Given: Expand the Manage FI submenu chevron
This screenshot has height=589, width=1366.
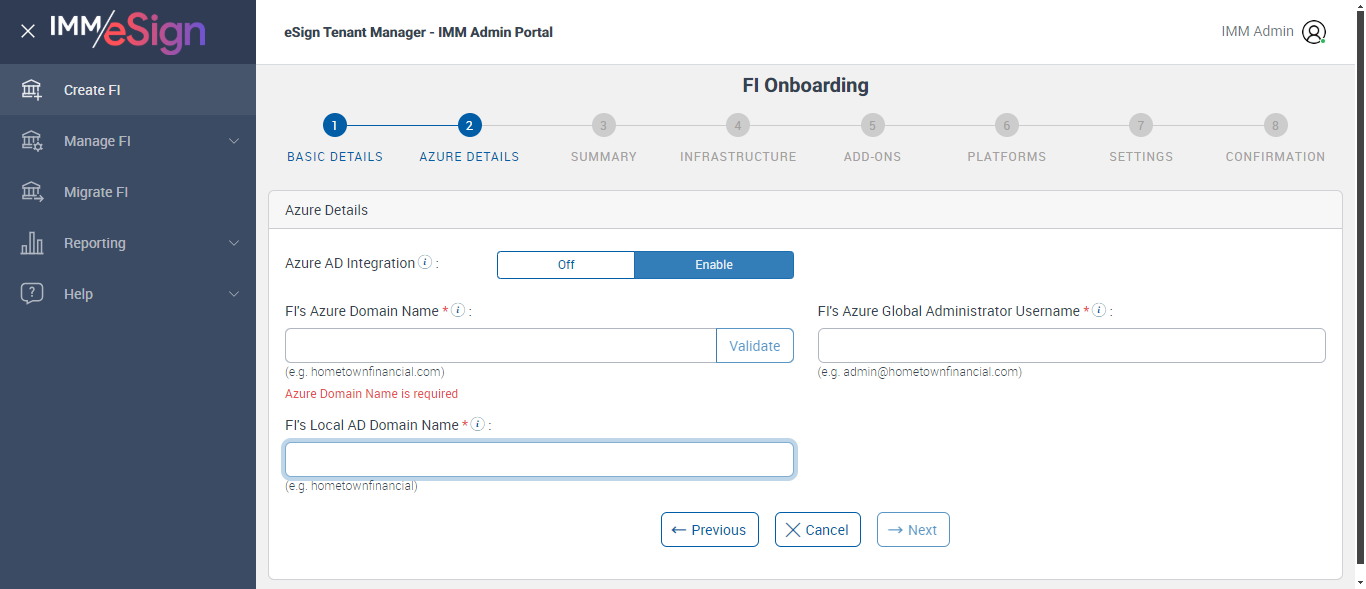Looking at the screenshot, I should point(234,141).
